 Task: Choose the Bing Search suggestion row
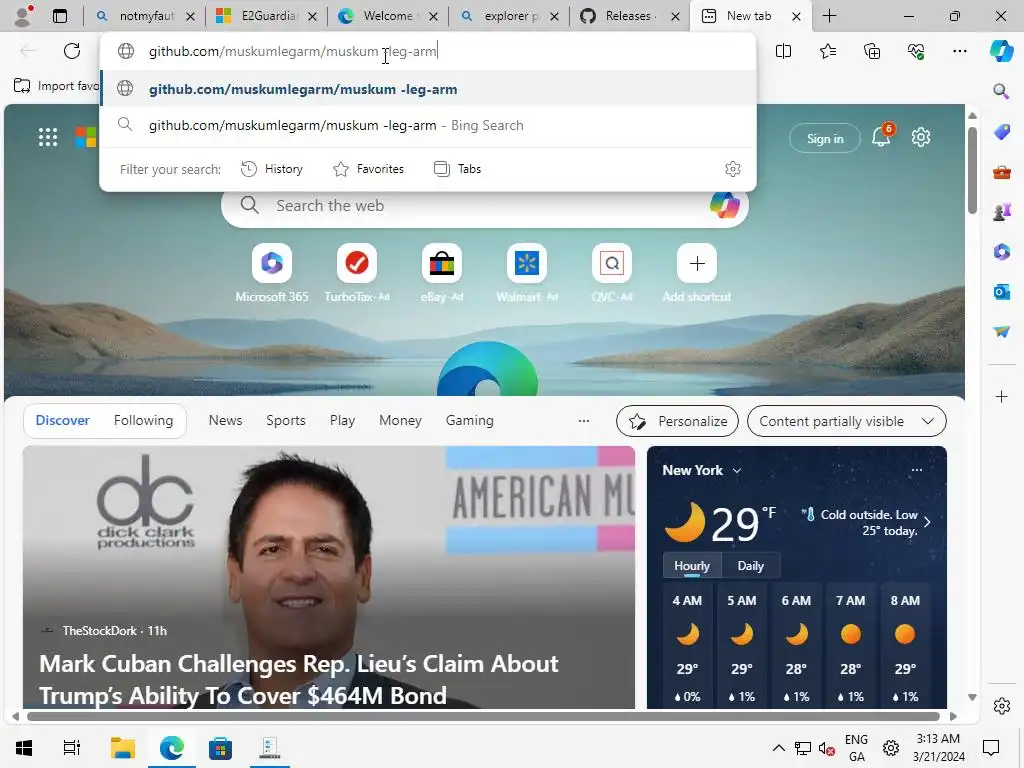click(x=428, y=125)
